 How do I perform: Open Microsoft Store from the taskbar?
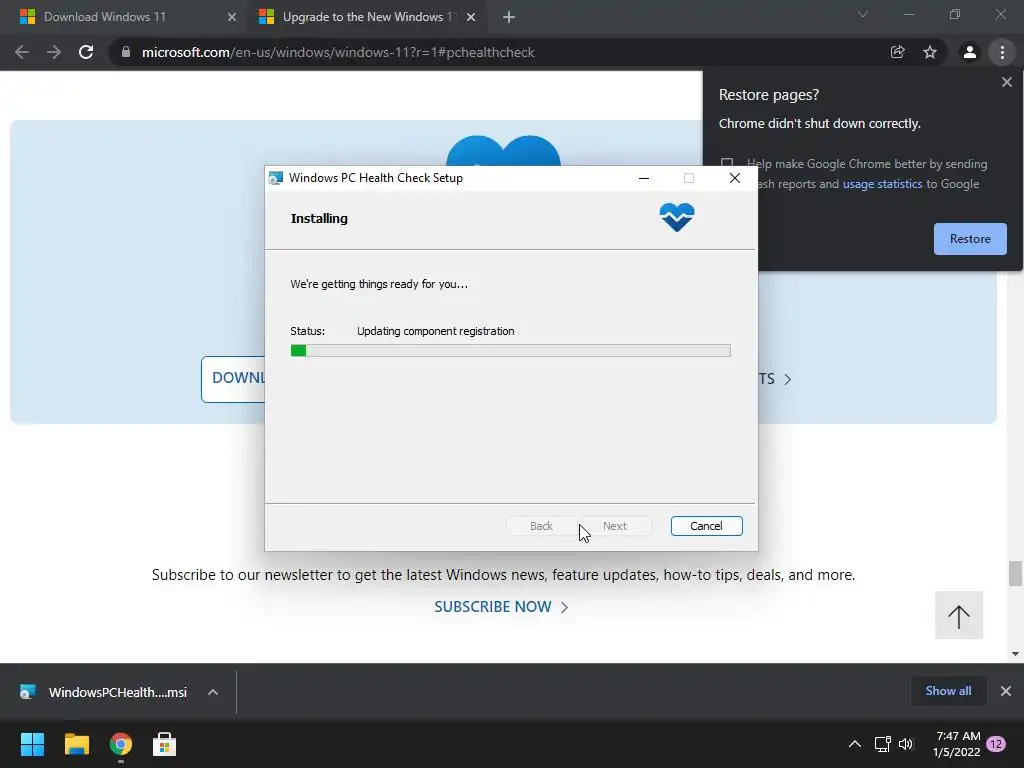(165, 744)
